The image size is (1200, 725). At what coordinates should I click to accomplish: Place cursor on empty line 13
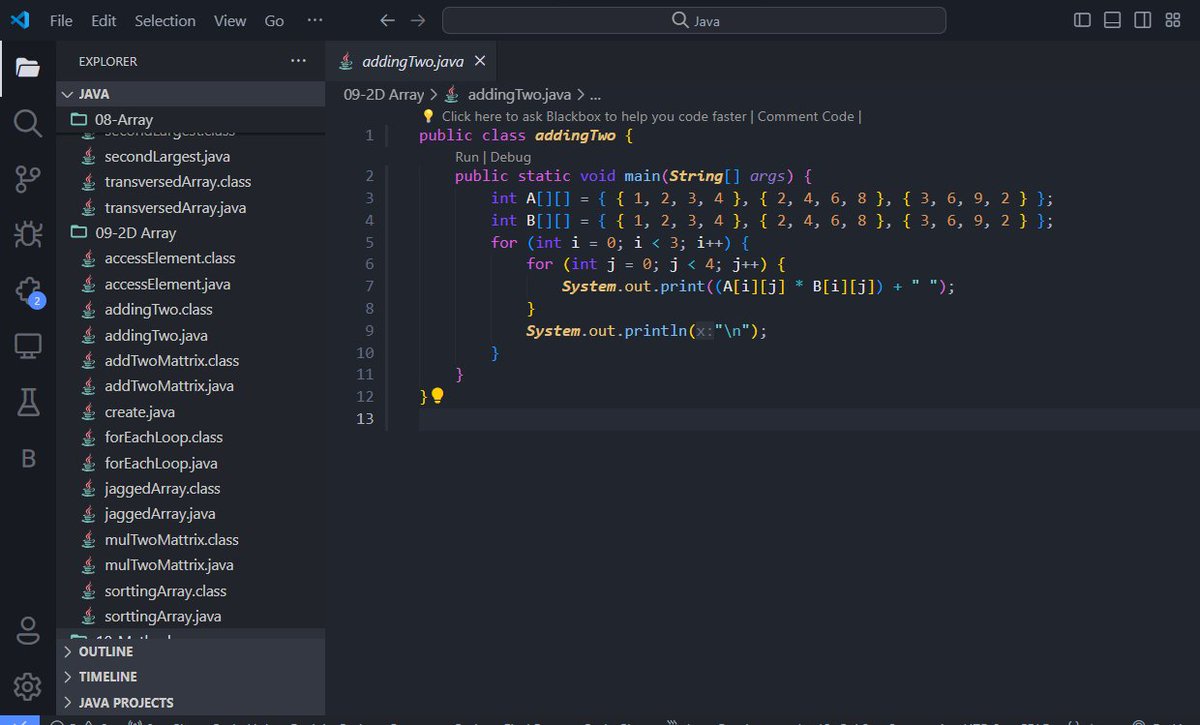point(808,419)
